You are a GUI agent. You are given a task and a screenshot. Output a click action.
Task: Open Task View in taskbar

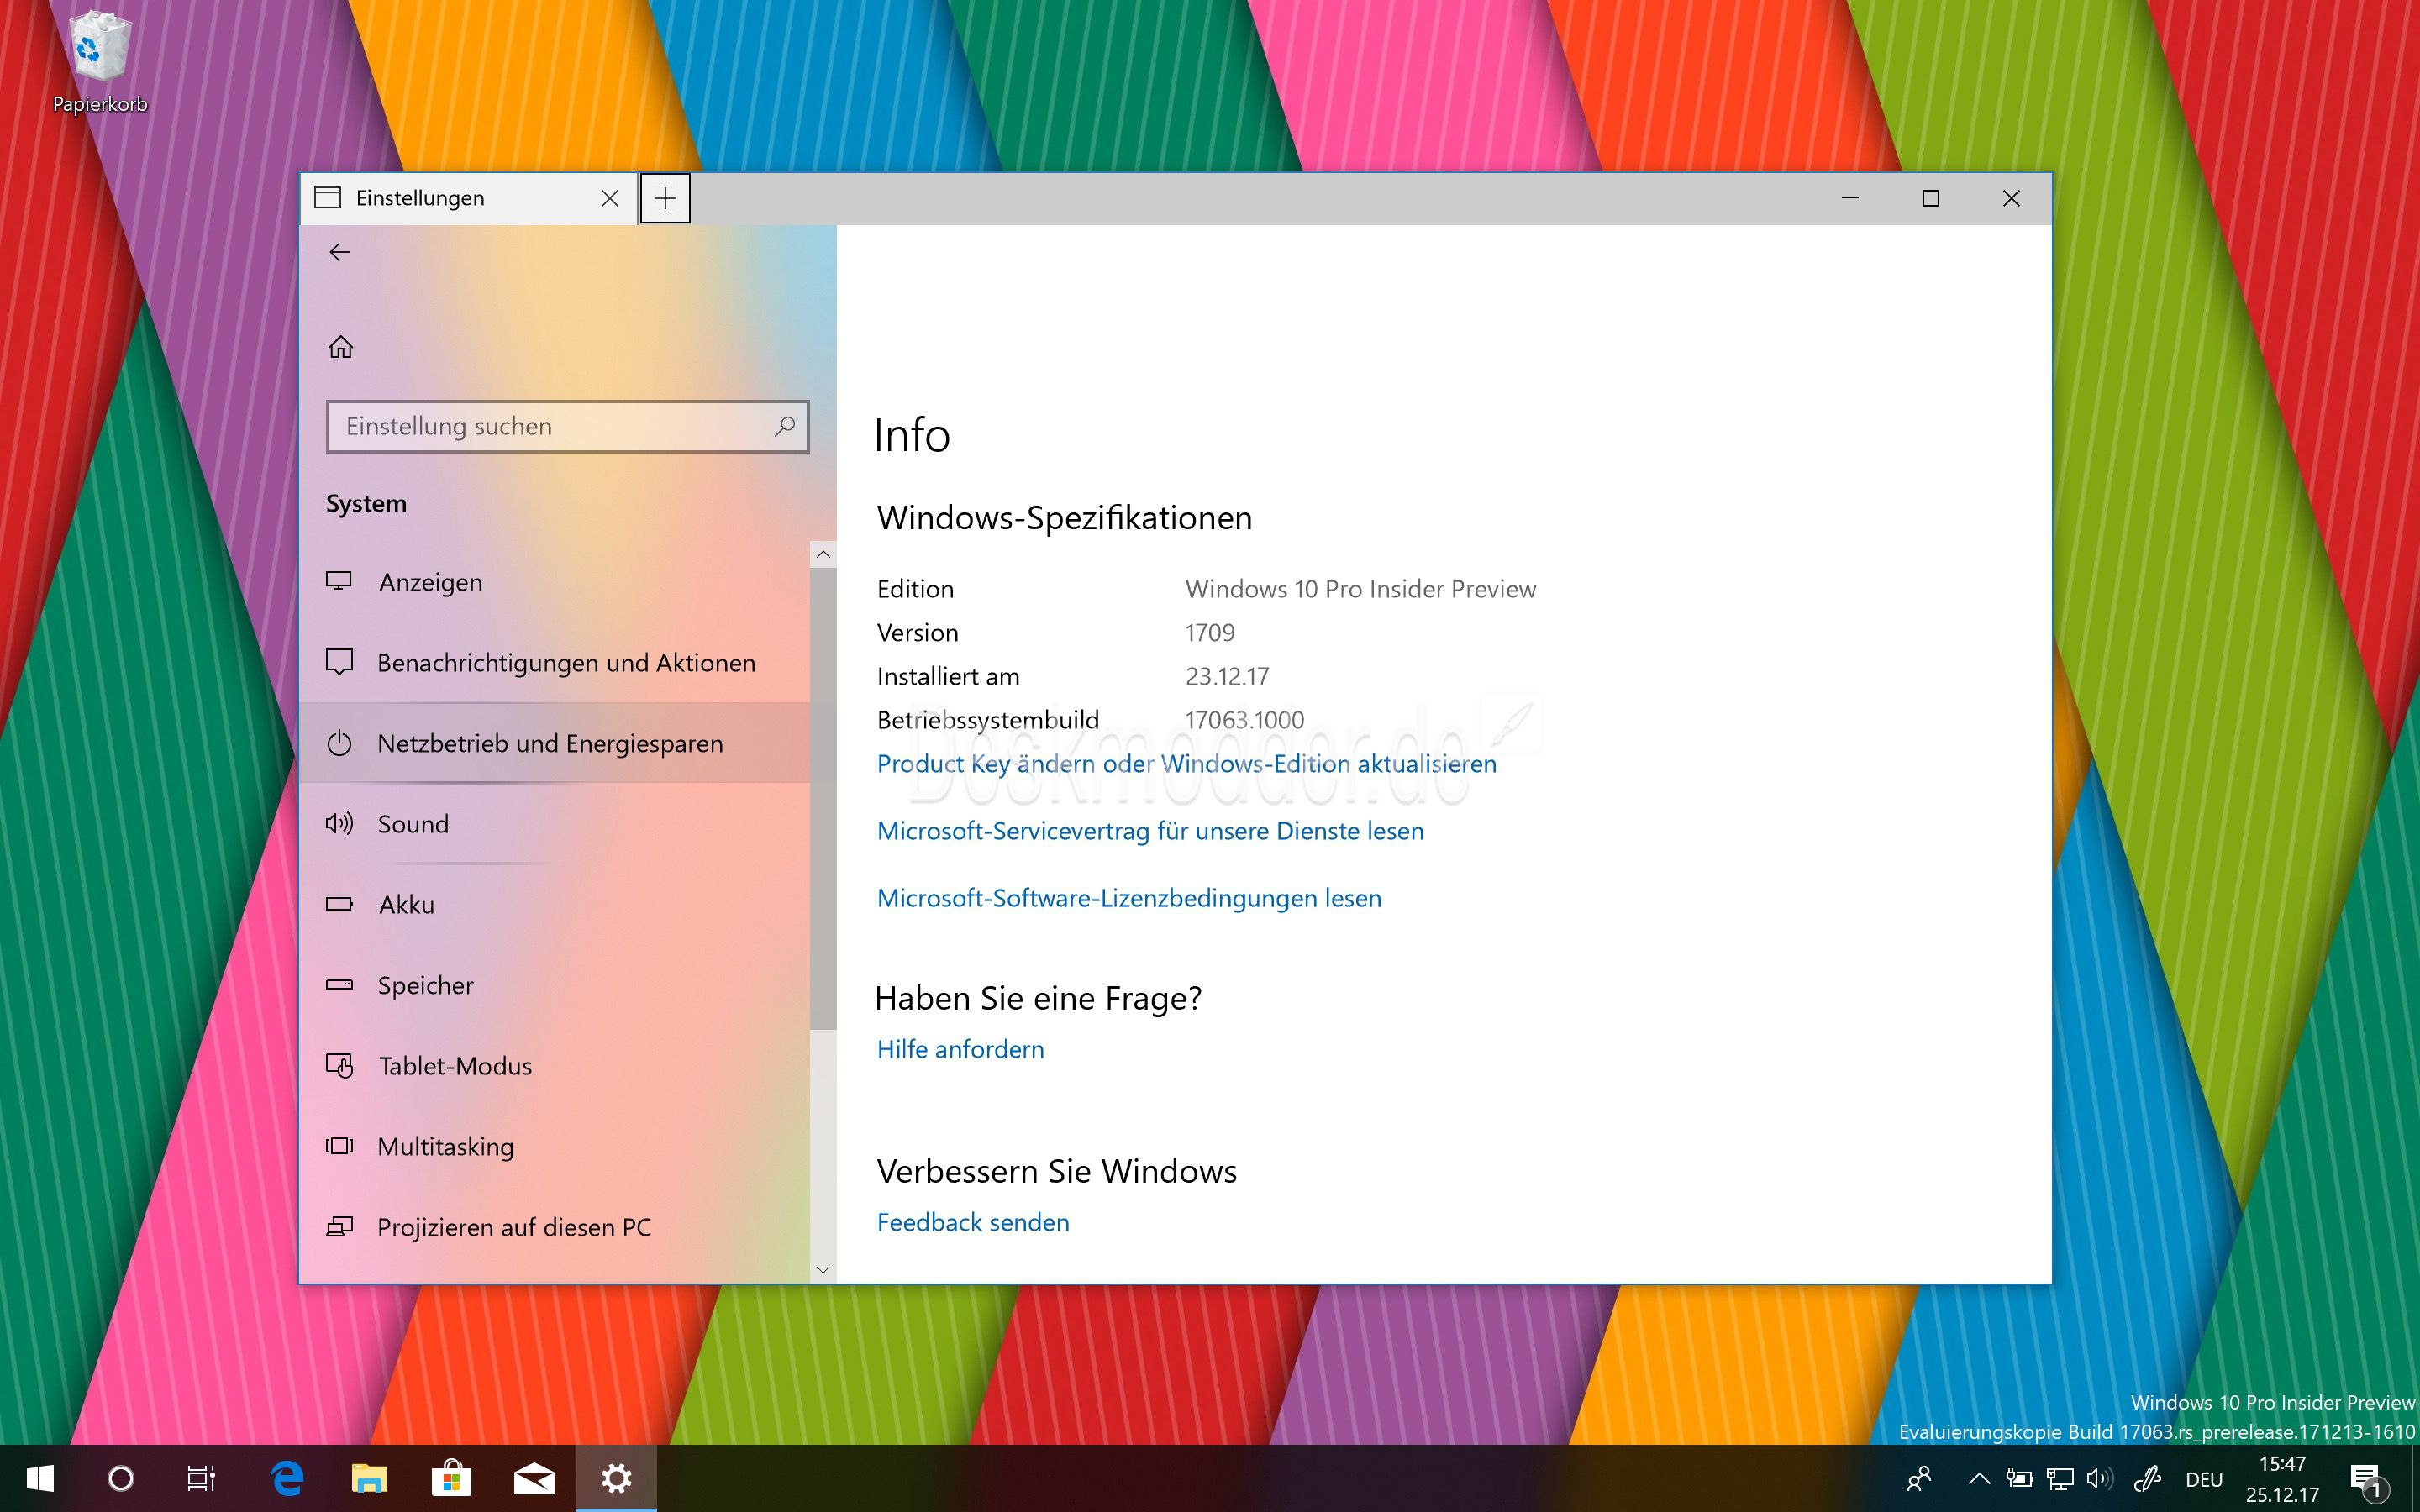pyautogui.click(x=202, y=1478)
